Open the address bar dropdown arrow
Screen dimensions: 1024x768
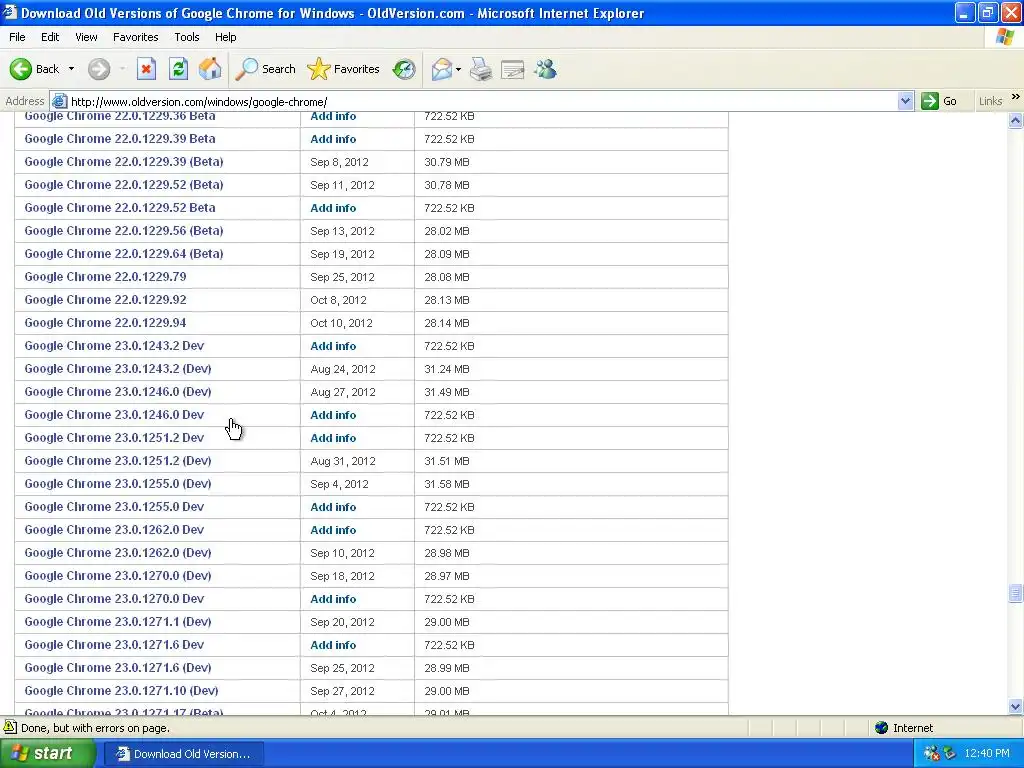click(905, 101)
